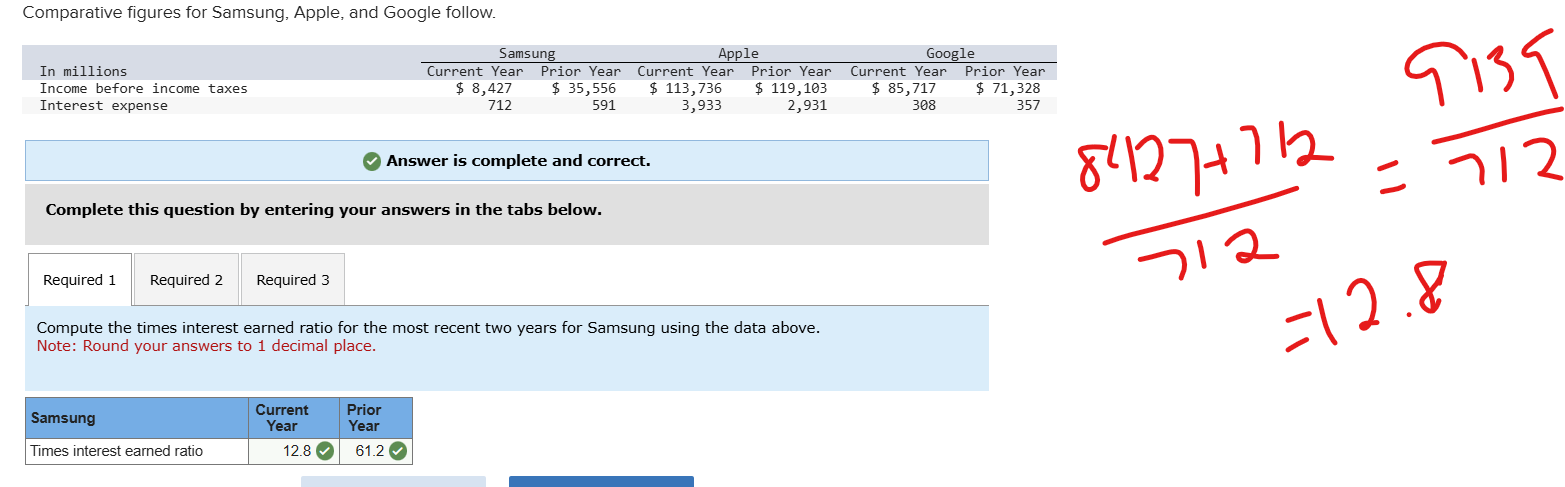This screenshot has height=487, width=1565.
Task: Click the 'Complete this question by entering' instruction text
Action: coord(324,210)
